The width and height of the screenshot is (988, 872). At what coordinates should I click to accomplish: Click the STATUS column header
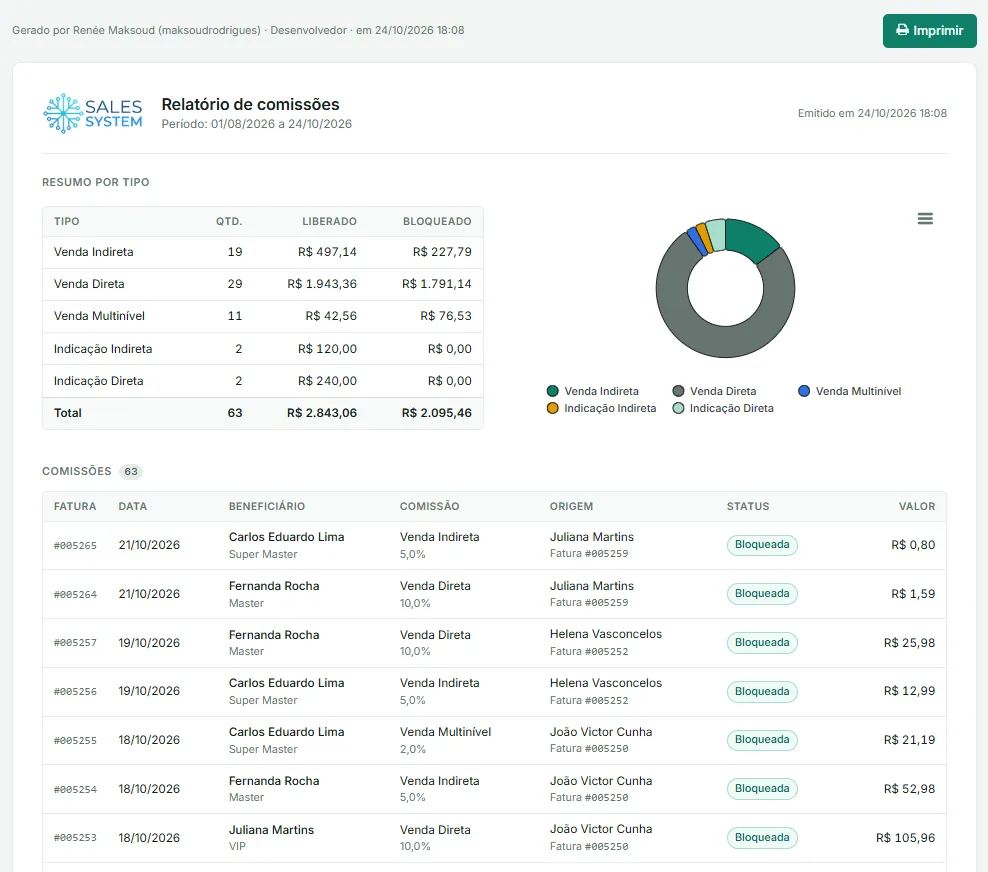748,507
